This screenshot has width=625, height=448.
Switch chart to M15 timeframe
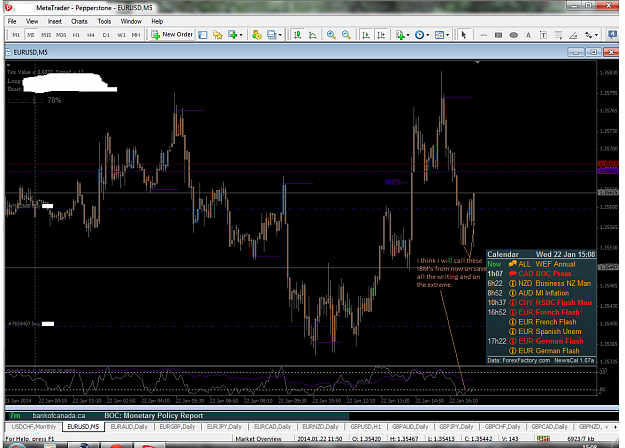pyautogui.click(x=46, y=35)
